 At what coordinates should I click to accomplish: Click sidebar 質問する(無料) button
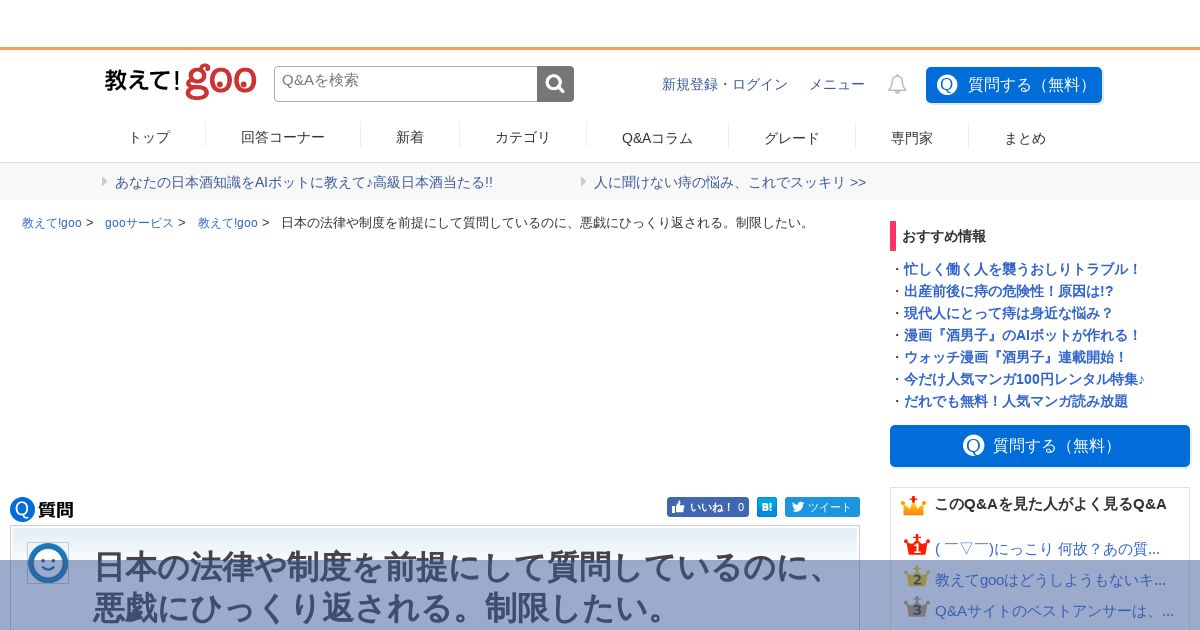pyautogui.click(x=1040, y=446)
